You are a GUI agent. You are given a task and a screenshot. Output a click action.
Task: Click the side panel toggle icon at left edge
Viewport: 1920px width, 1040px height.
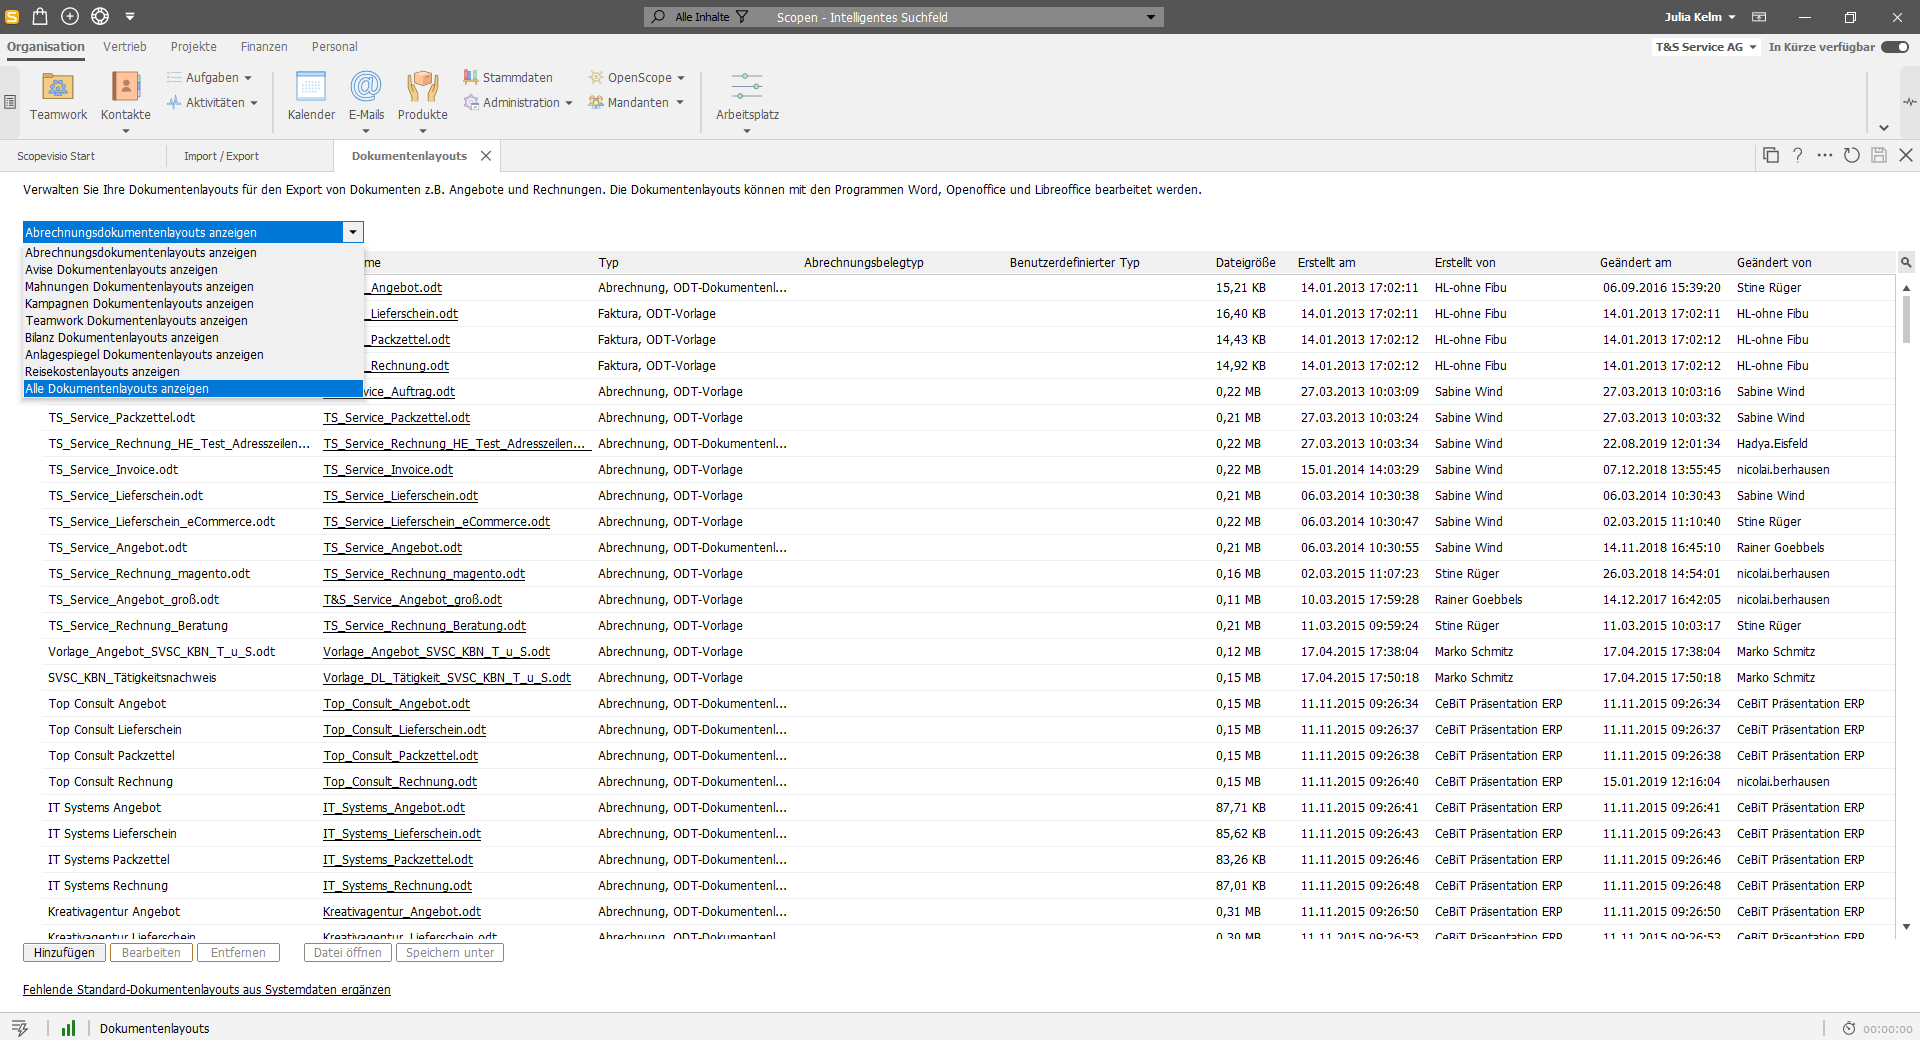click(x=10, y=102)
